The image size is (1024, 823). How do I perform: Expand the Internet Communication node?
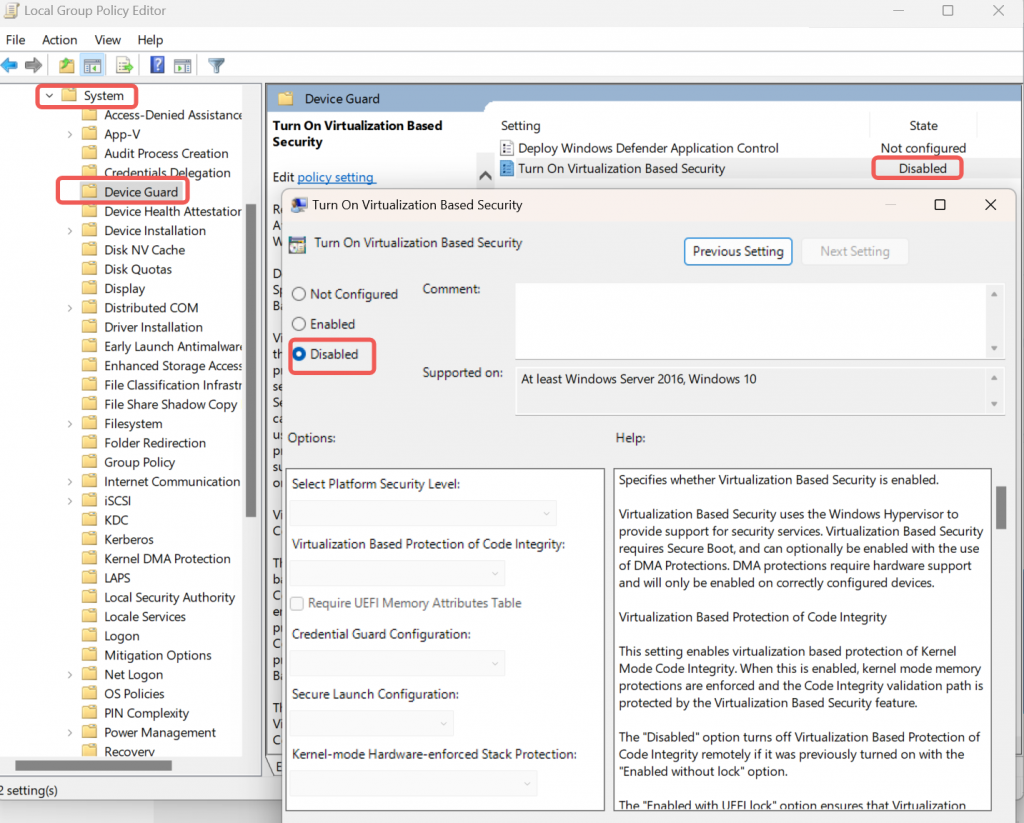coord(69,481)
